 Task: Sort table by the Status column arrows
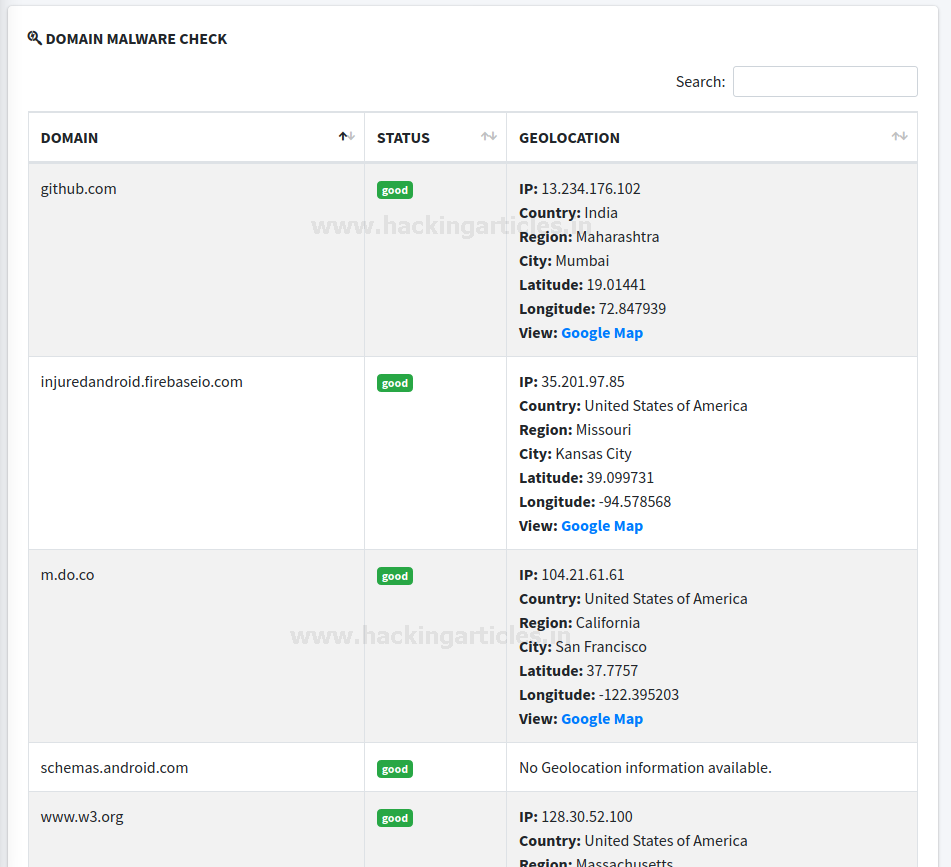(x=489, y=136)
